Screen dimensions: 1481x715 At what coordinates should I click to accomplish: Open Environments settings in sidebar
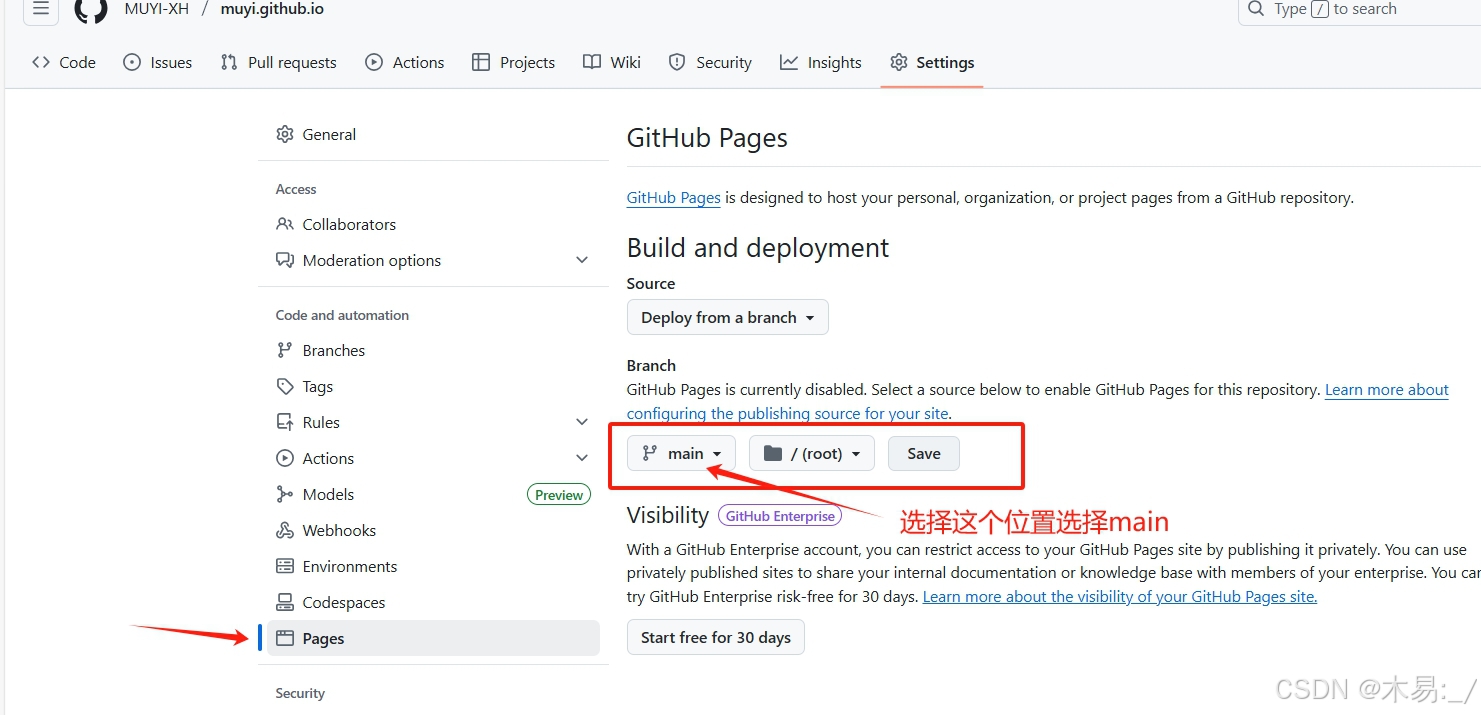point(433,566)
